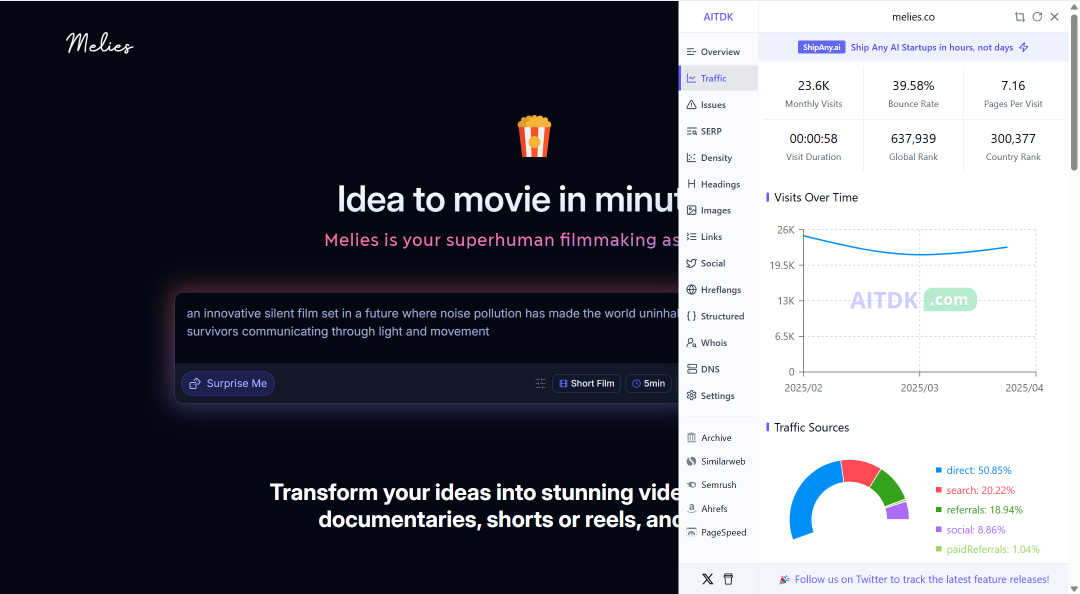Screen dimensions: 1080x594
Task: Click the Traffic Sources heading
Action: point(811,427)
